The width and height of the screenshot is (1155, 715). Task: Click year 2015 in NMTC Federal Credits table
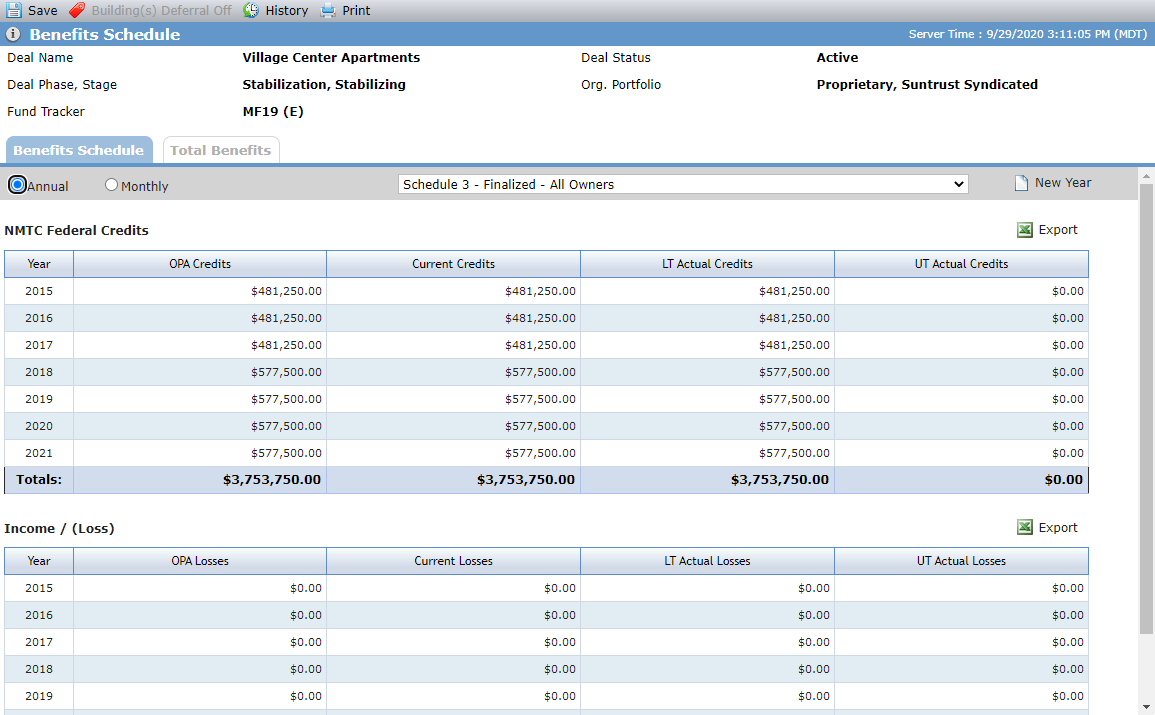point(39,291)
